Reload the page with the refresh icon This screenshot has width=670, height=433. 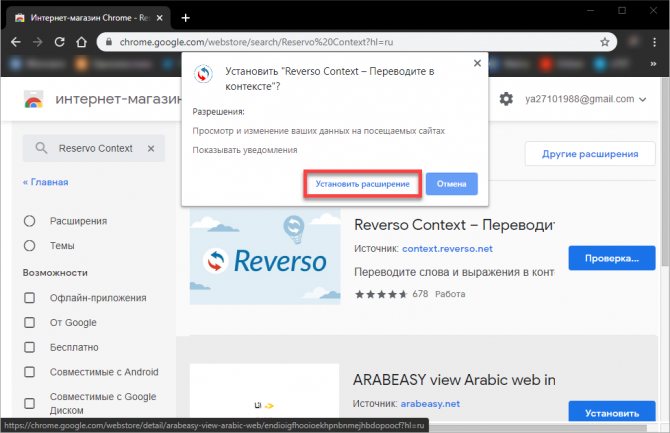(x=59, y=42)
